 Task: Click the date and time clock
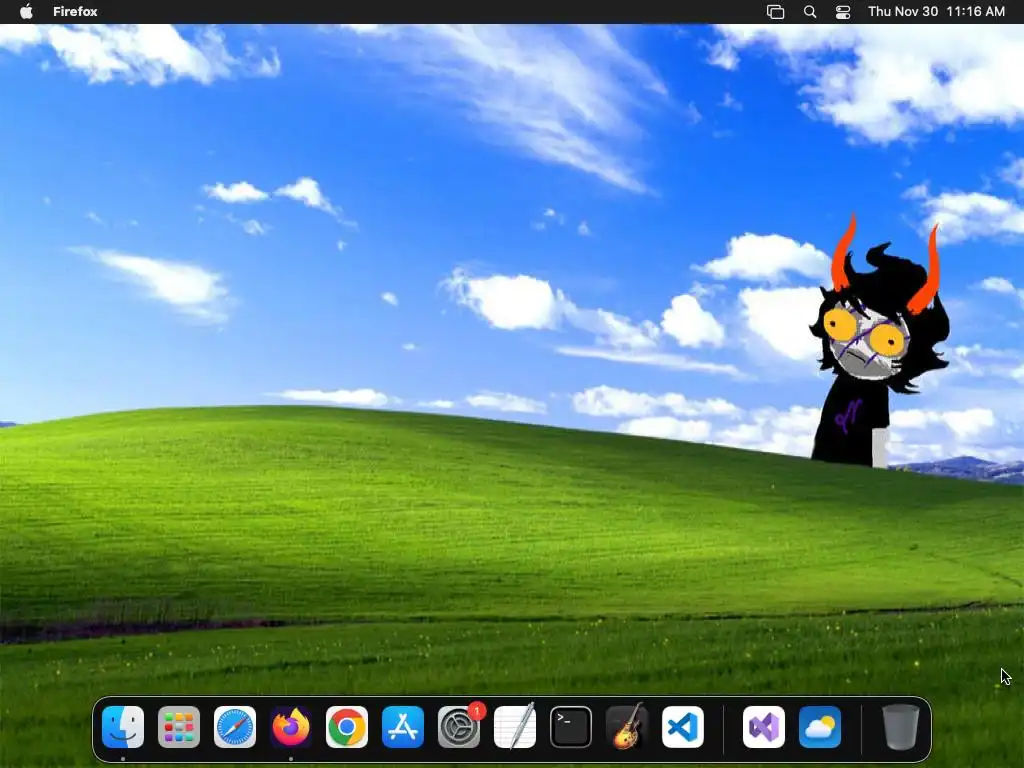(936, 12)
